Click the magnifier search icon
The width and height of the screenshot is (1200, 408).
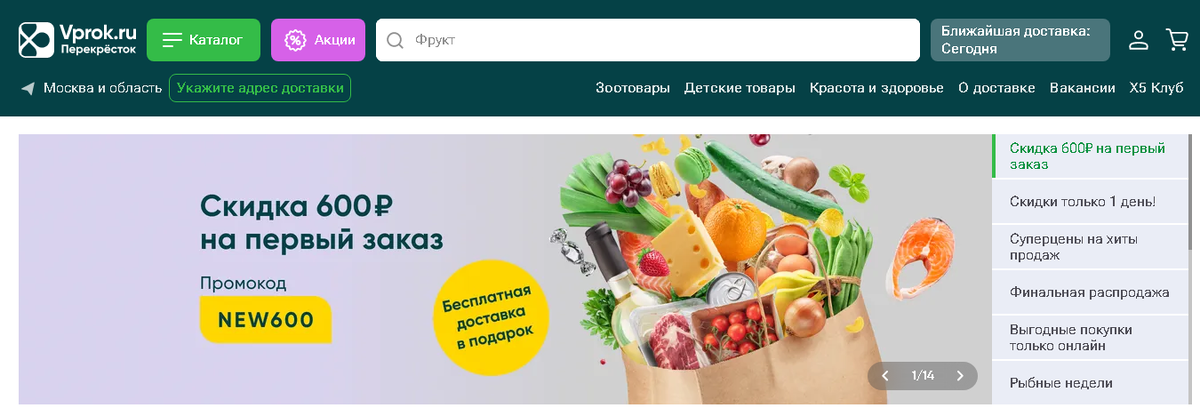coord(395,40)
